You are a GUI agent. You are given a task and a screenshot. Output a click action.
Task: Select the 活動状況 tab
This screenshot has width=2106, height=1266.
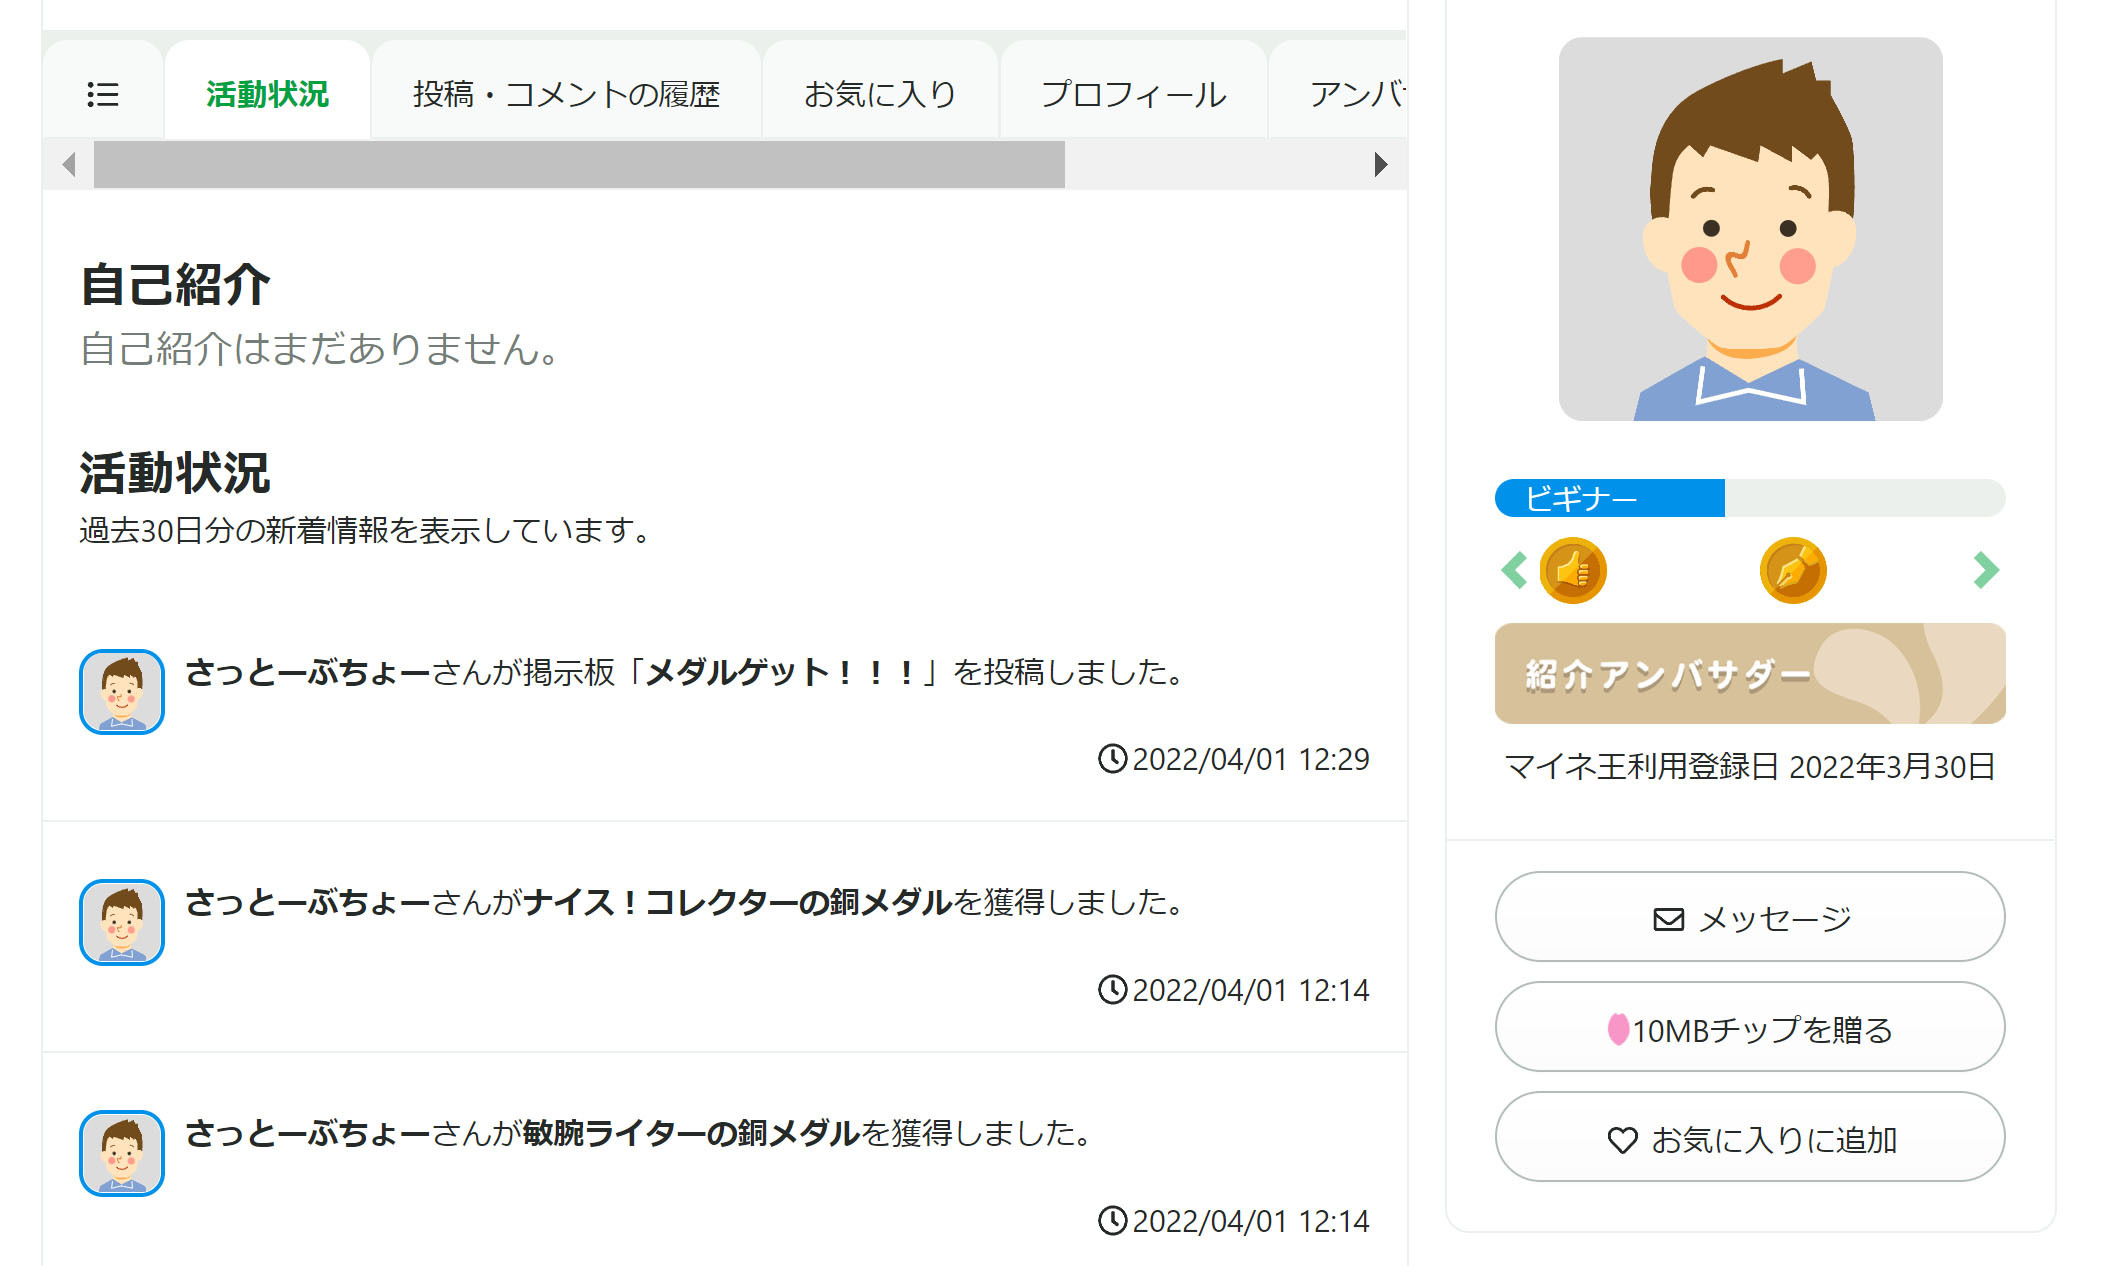point(267,94)
